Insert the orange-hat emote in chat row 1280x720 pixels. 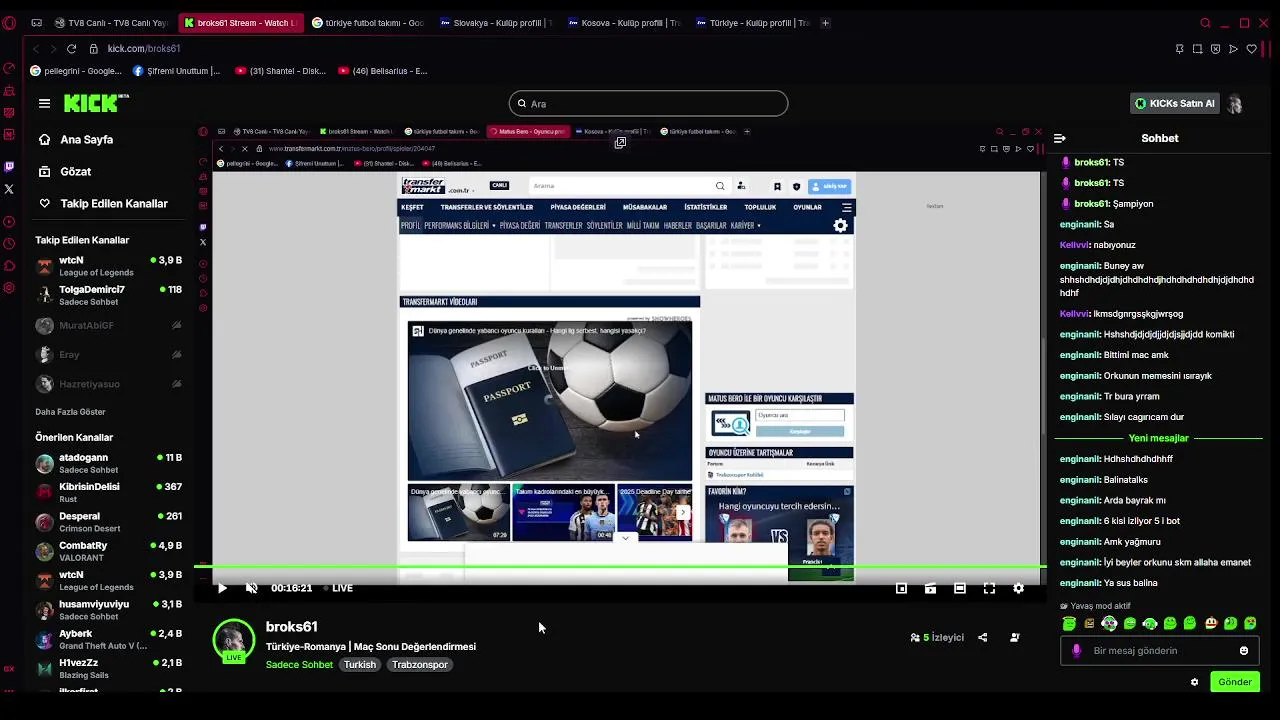(x=1210, y=623)
